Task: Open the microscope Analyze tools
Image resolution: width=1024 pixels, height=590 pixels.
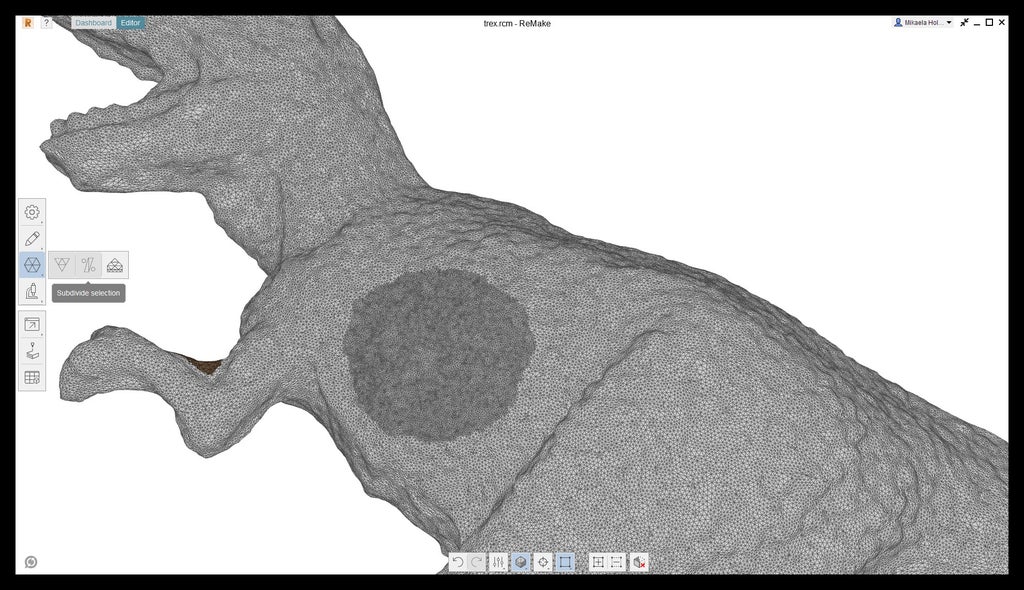Action: click(x=32, y=291)
